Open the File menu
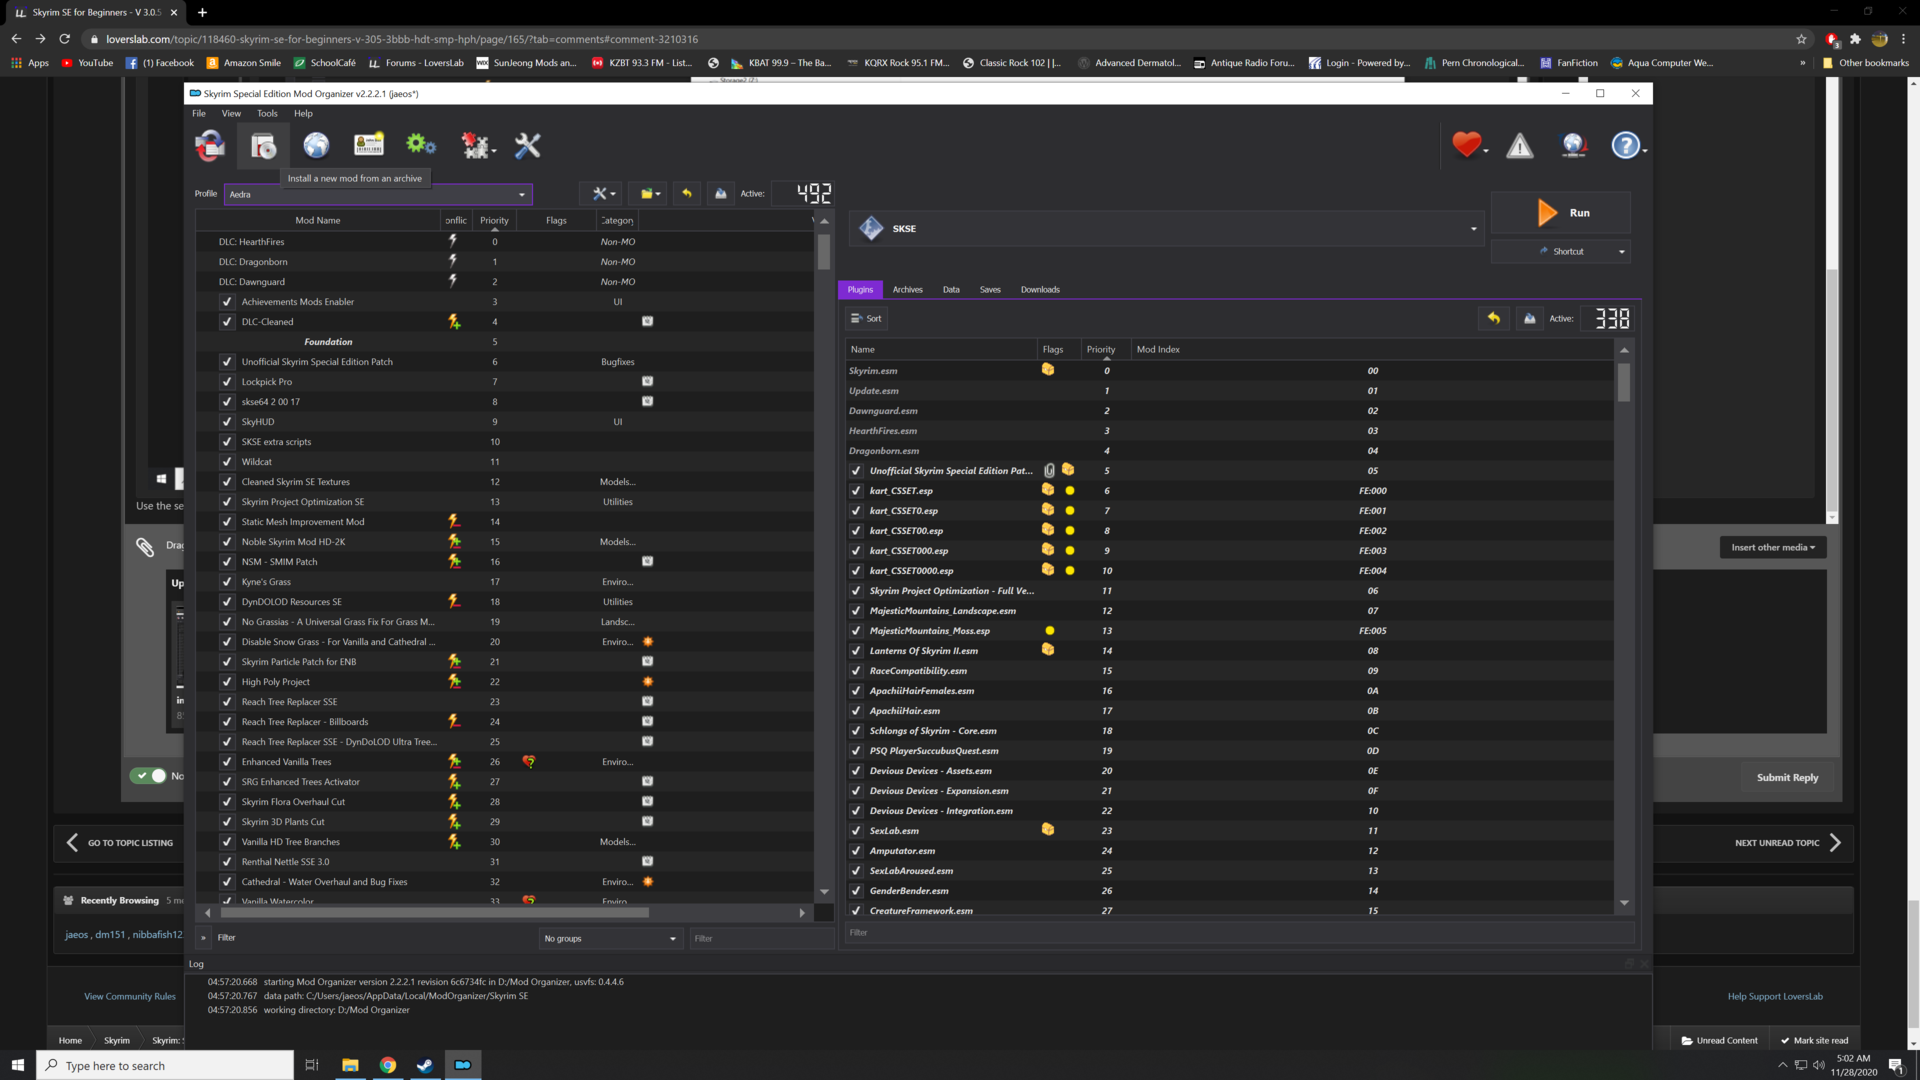 [199, 114]
